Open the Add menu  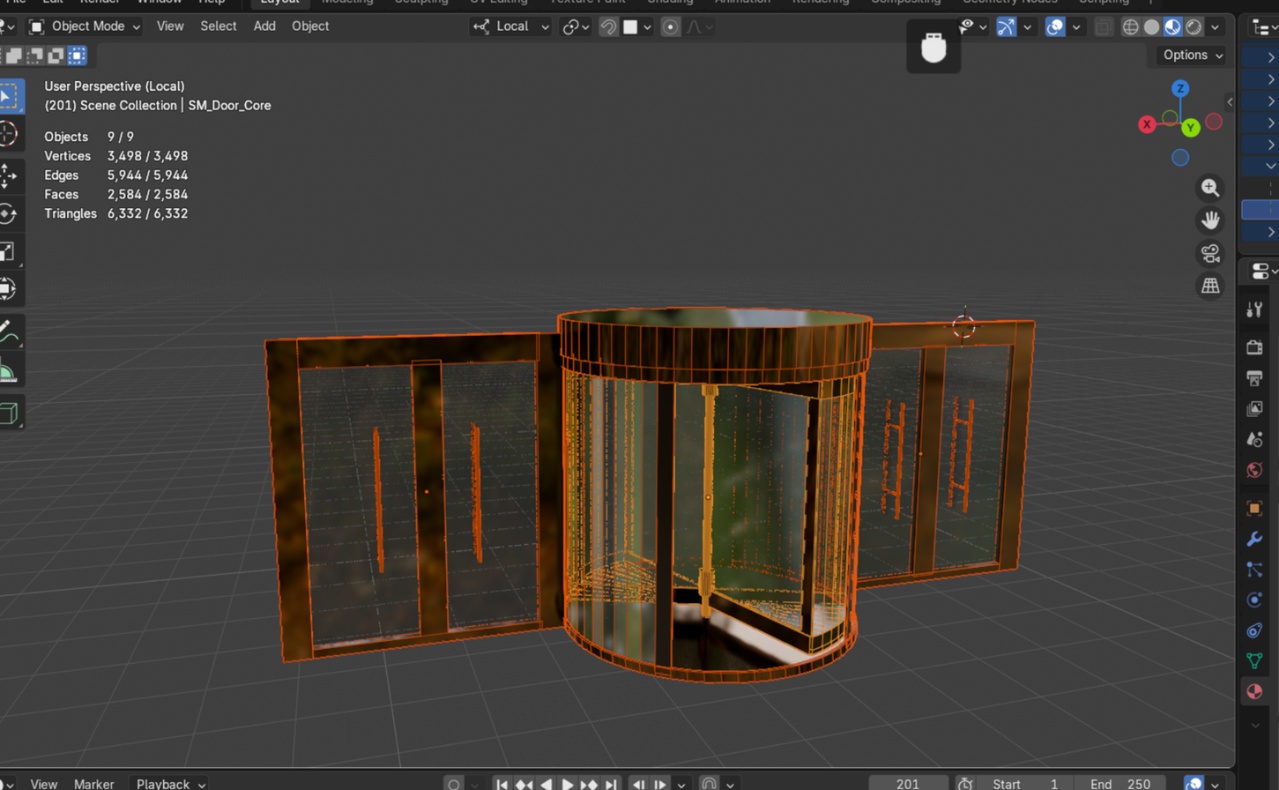point(264,26)
